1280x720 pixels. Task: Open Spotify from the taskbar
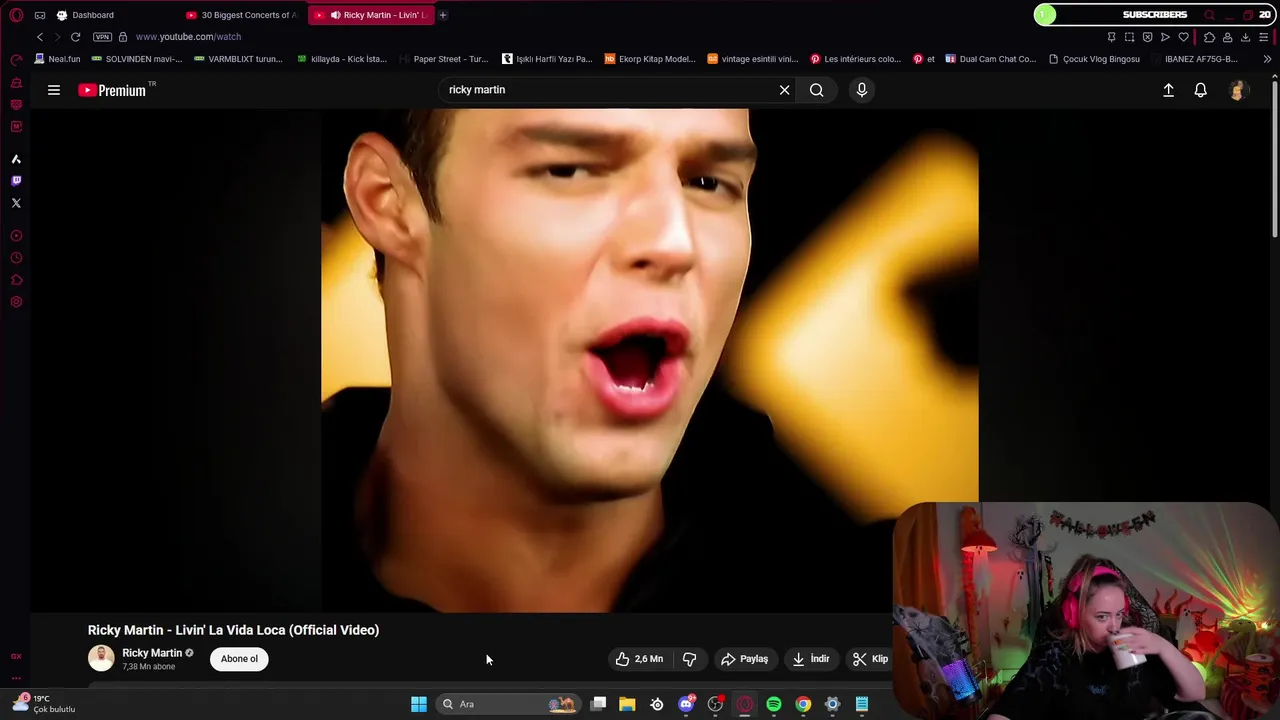pos(774,704)
